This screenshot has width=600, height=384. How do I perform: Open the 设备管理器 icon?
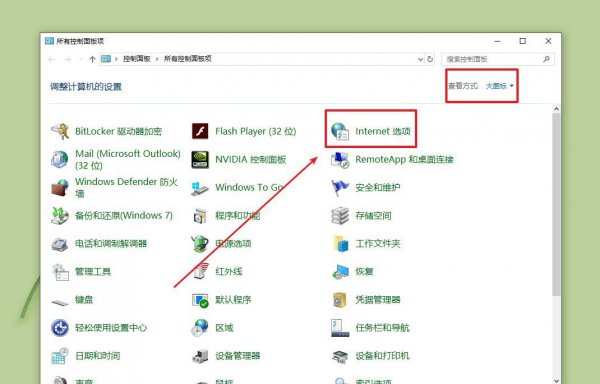tap(200, 356)
